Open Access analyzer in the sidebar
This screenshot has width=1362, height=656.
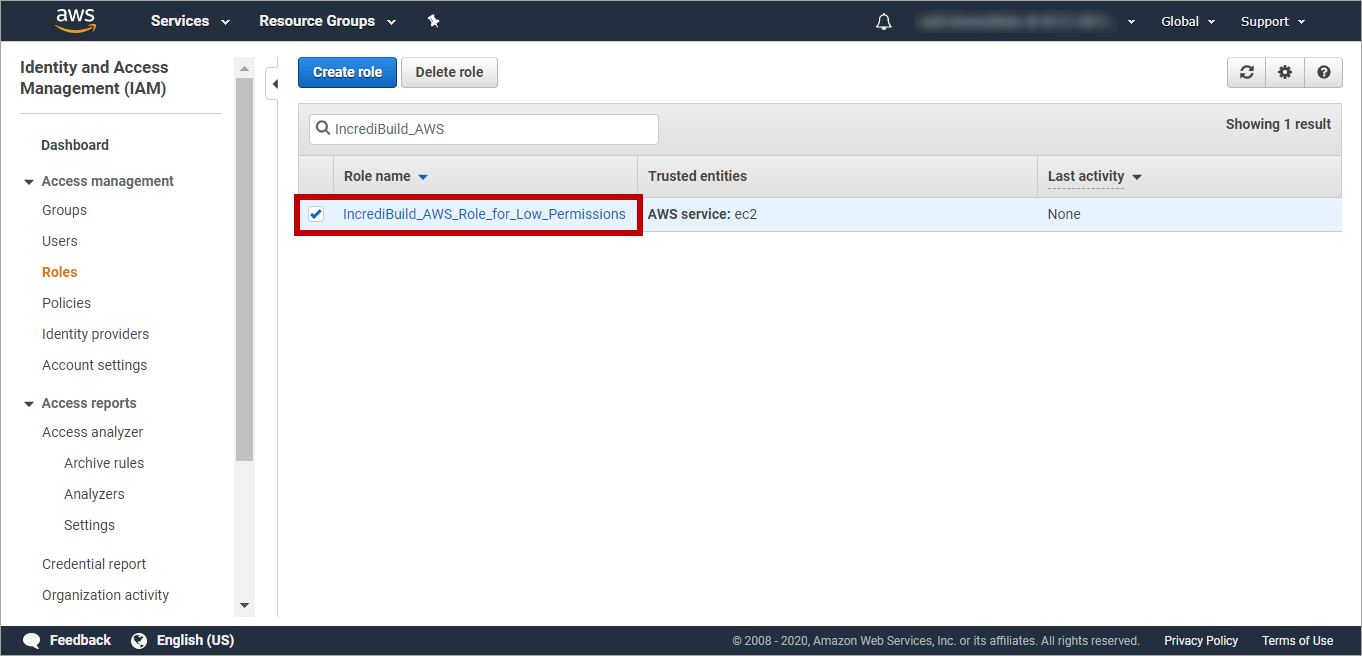point(92,432)
